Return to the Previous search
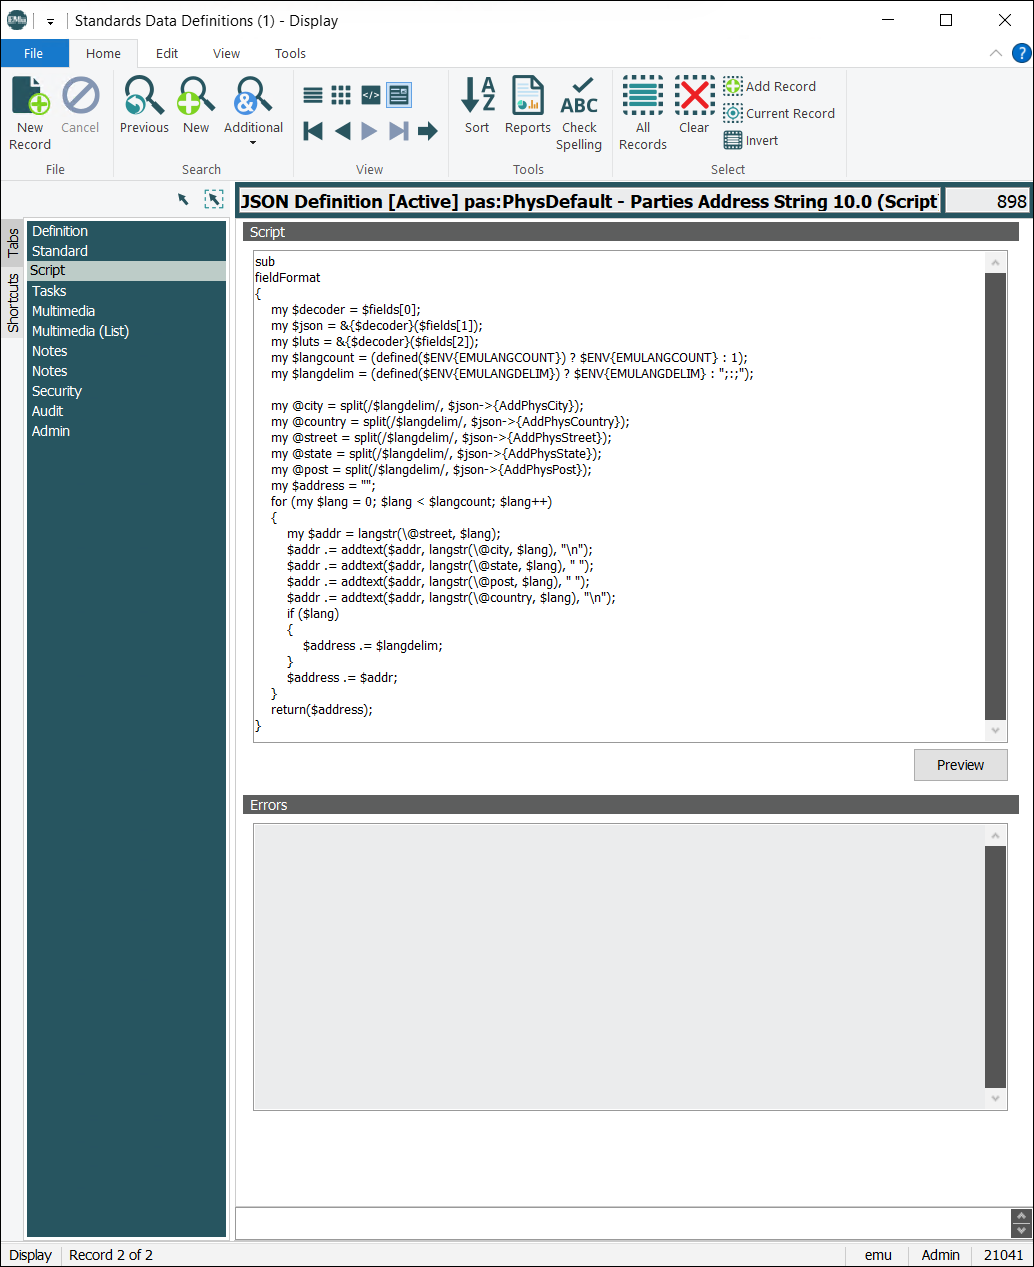 144,98
